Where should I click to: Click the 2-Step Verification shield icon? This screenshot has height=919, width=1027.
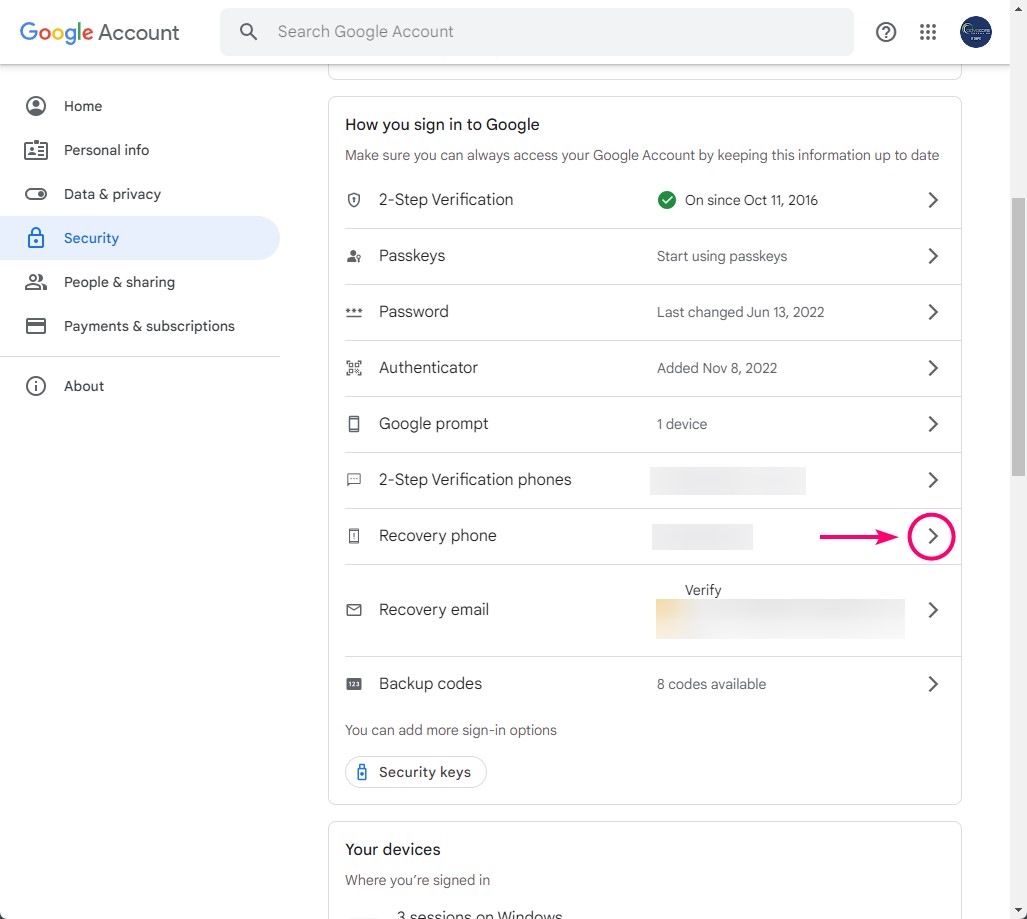click(x=354, y=200)
